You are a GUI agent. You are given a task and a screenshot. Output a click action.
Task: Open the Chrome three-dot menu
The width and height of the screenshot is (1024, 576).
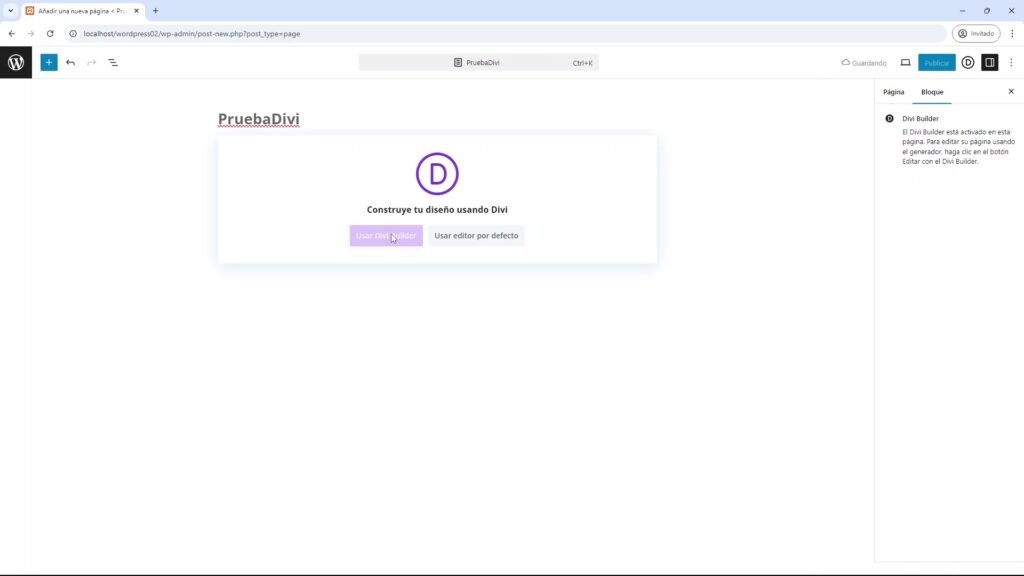click(x=1012, y=33)
